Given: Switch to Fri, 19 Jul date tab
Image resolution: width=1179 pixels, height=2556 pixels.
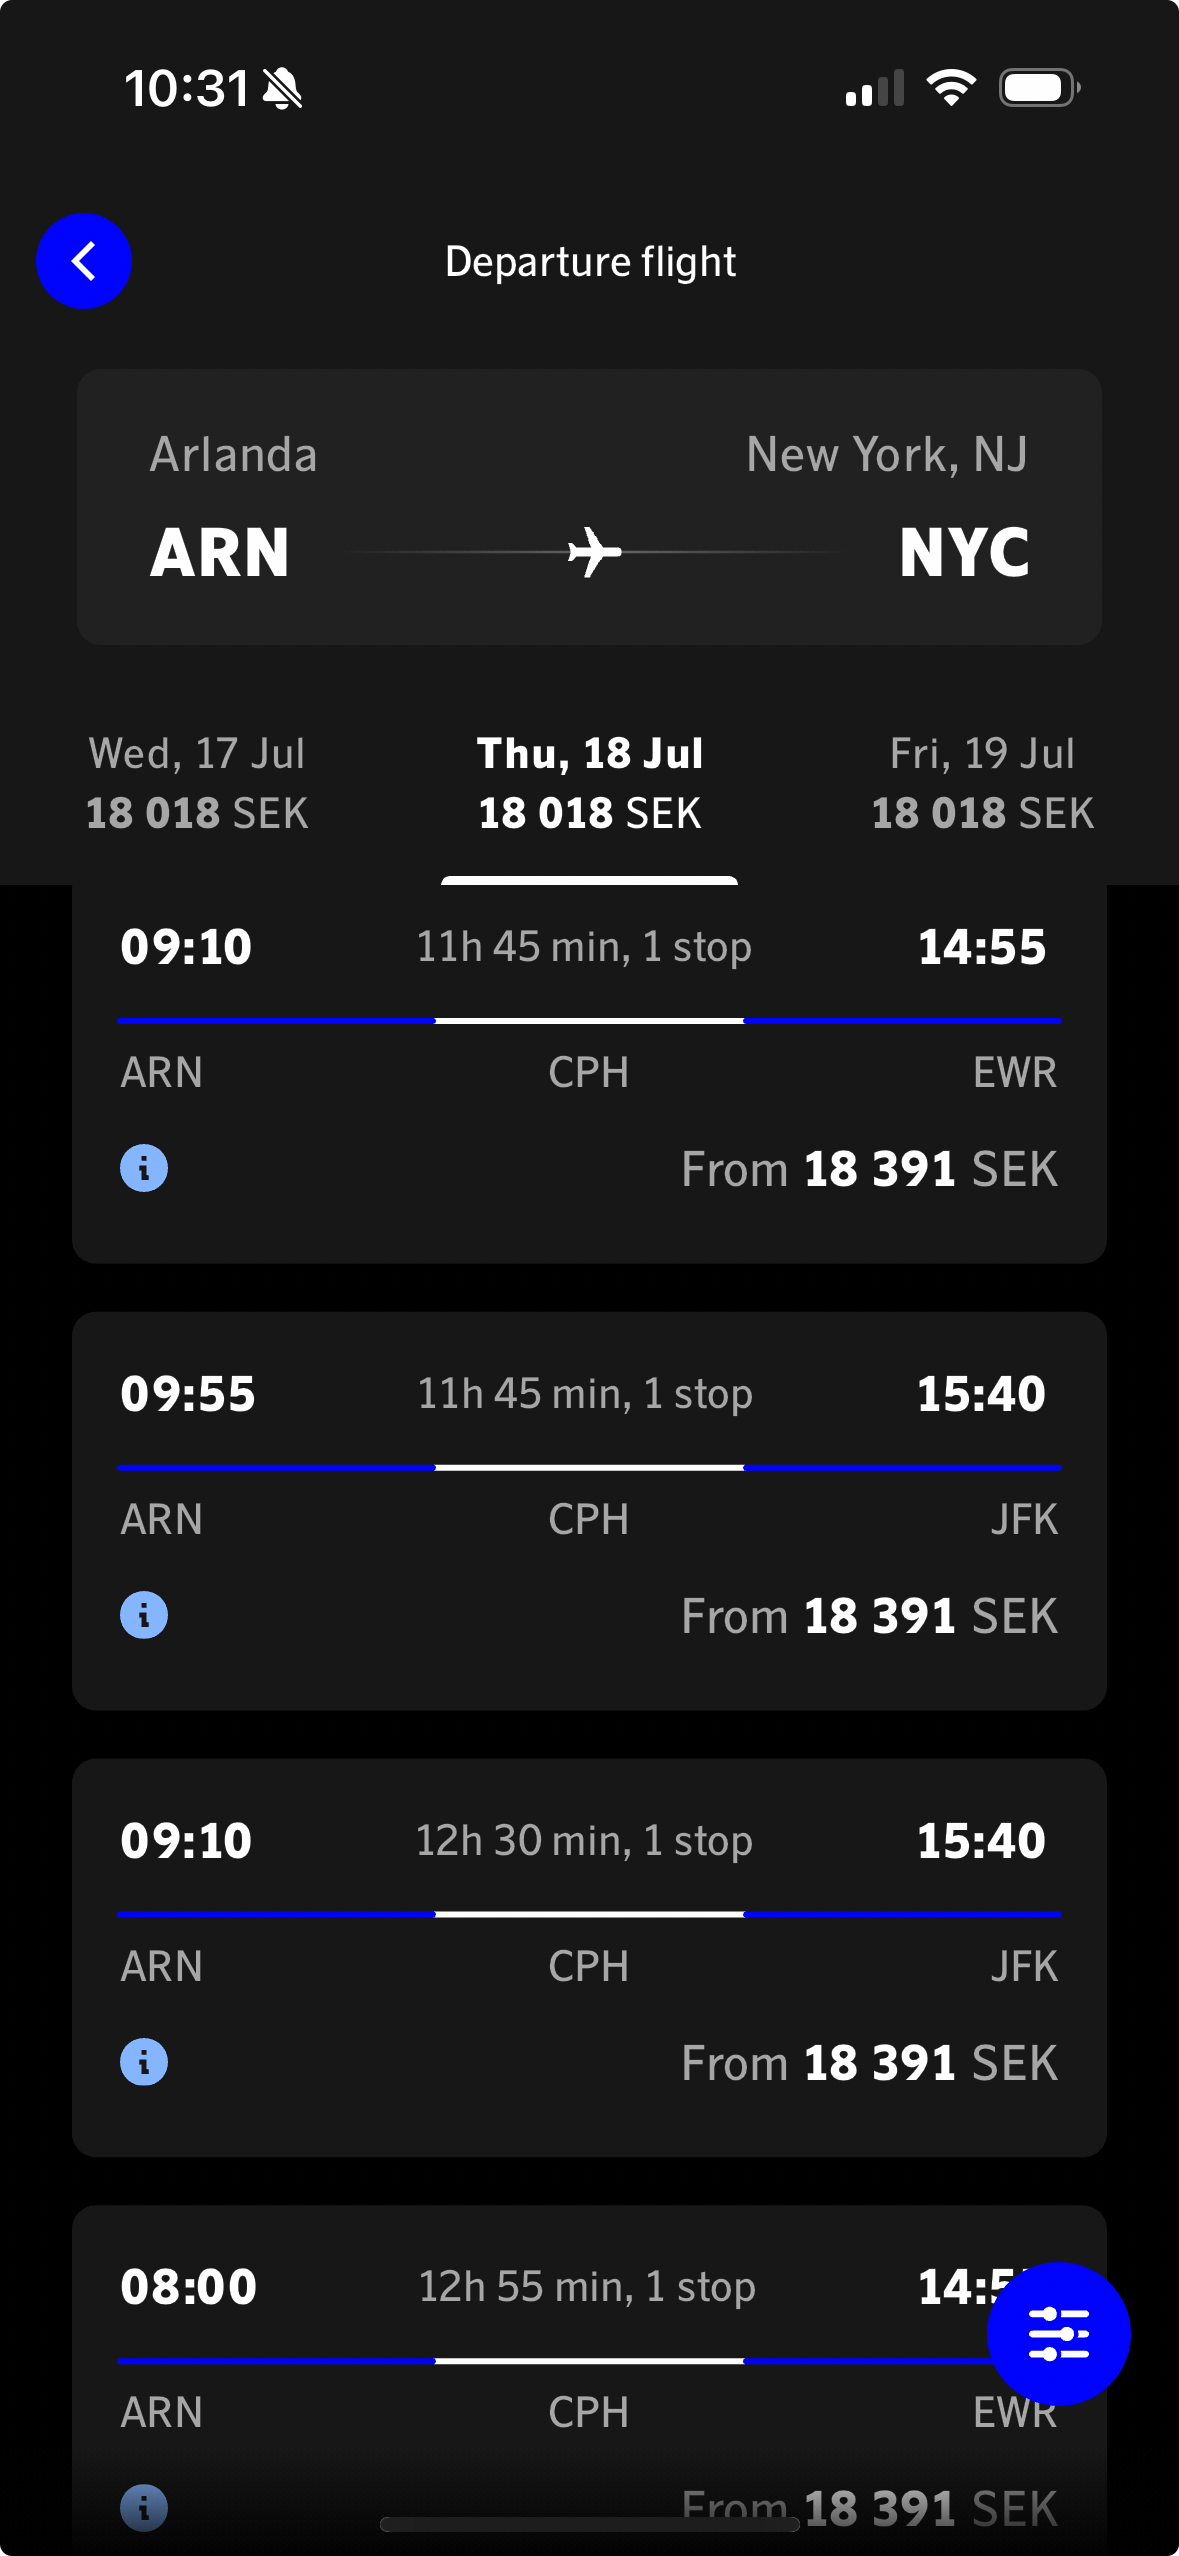Looking at the screenshot, I should coord(982,783).
